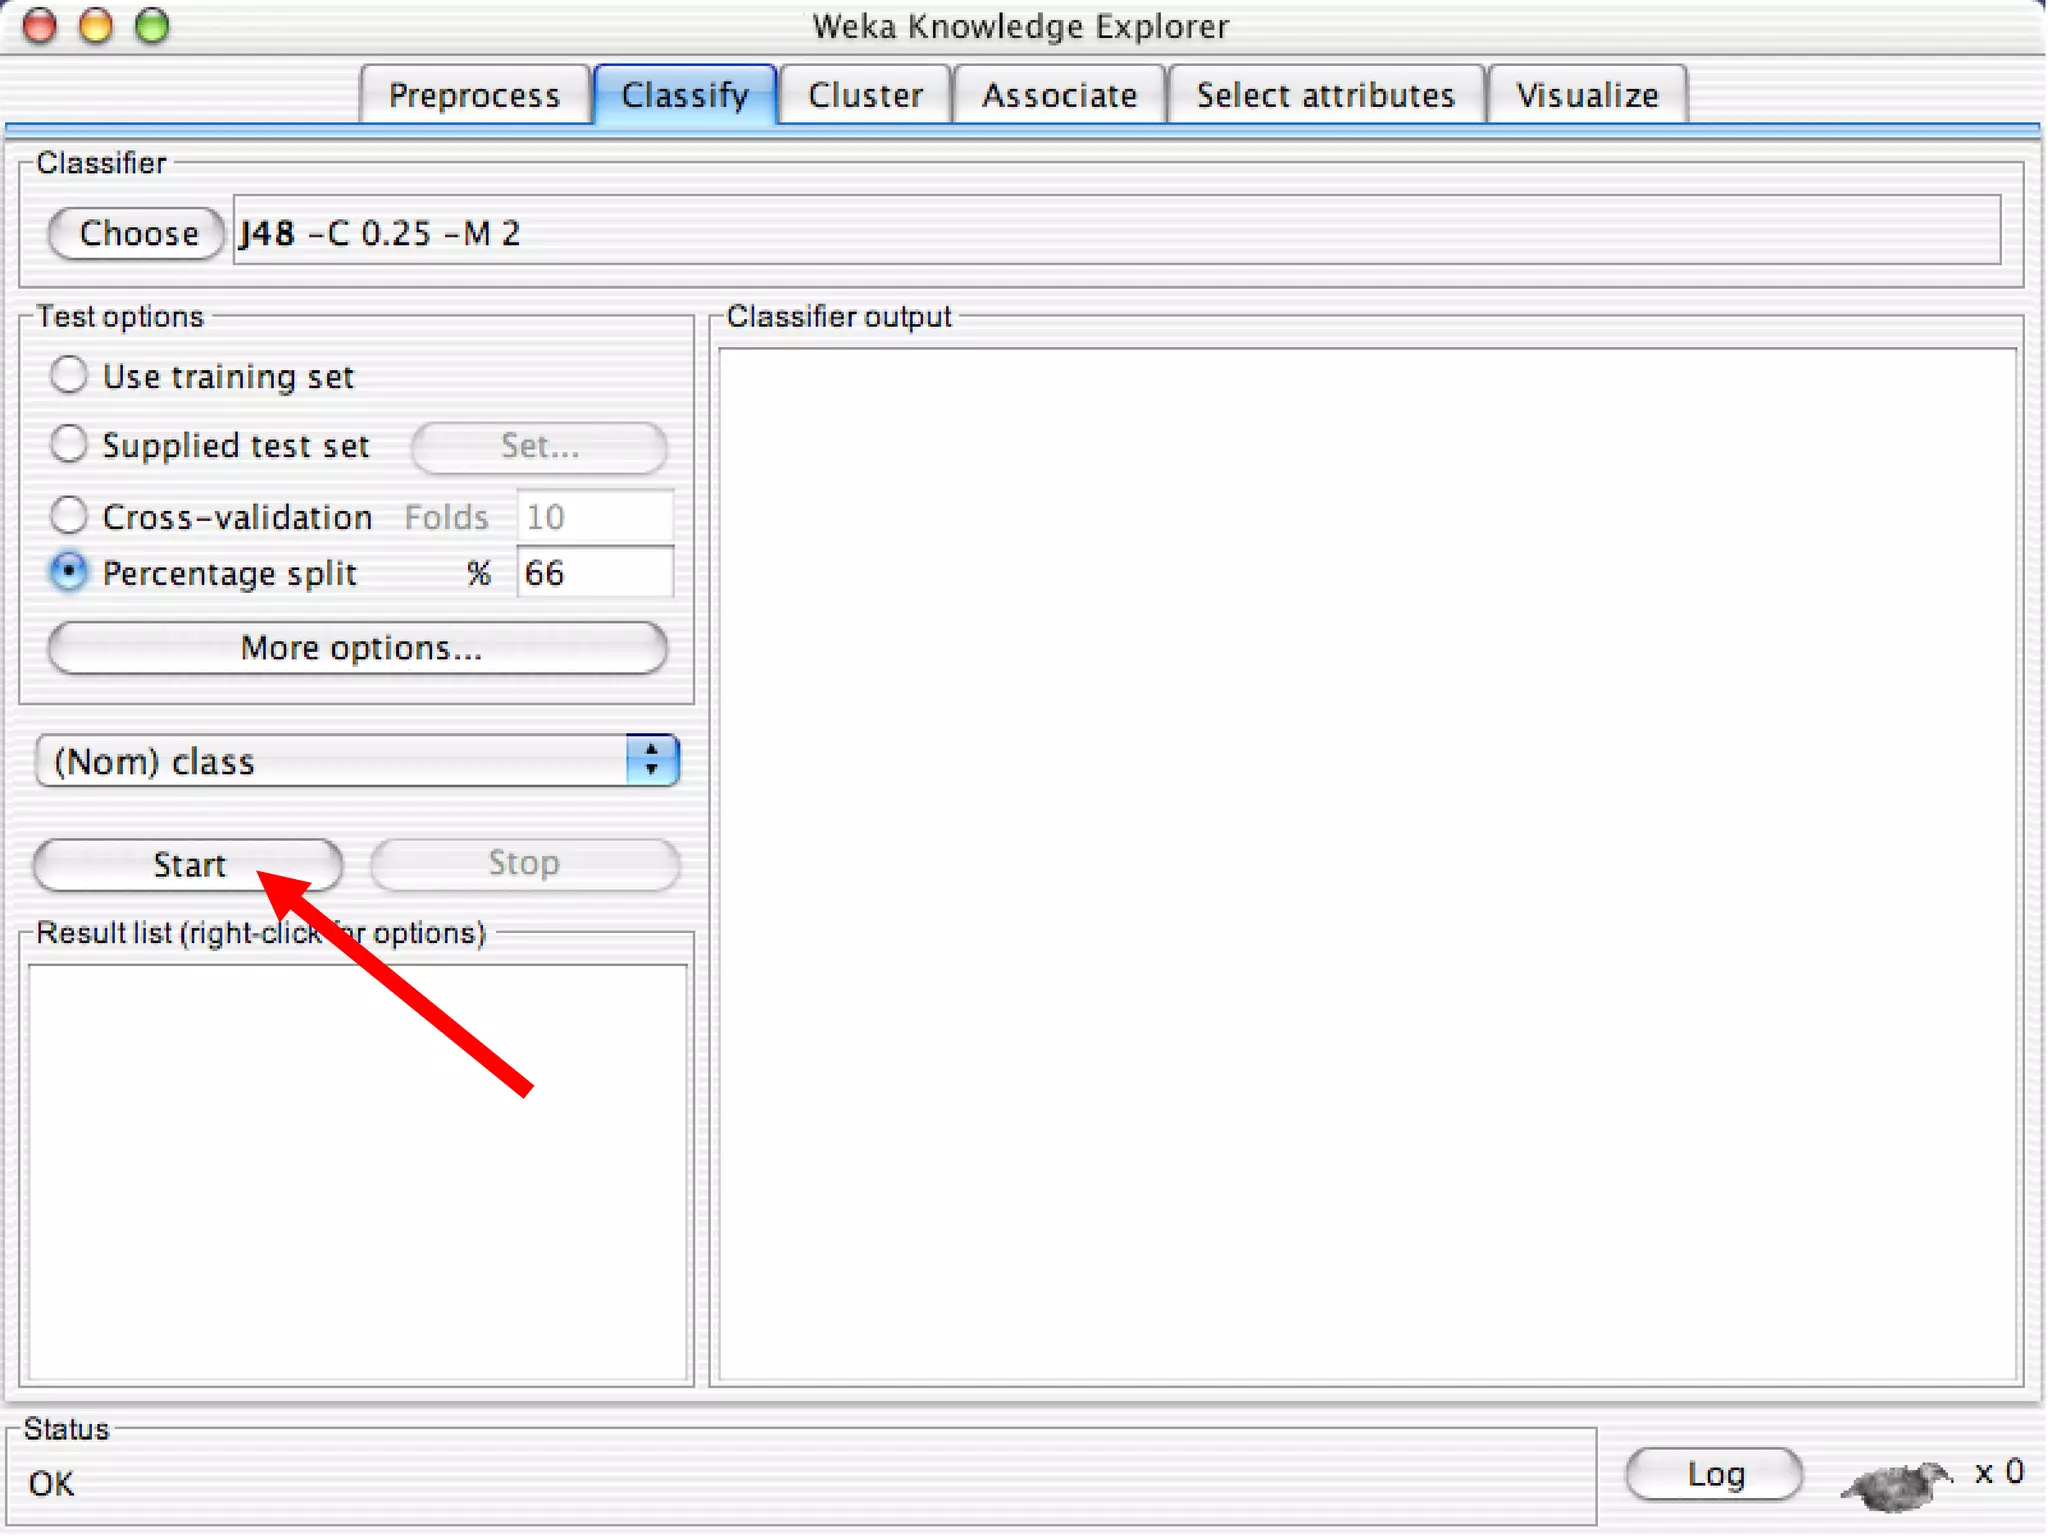The image size is (2048, 1536).
Task: Click the percentage split value field
Action: pyautogui.click(x=595, y=573)
